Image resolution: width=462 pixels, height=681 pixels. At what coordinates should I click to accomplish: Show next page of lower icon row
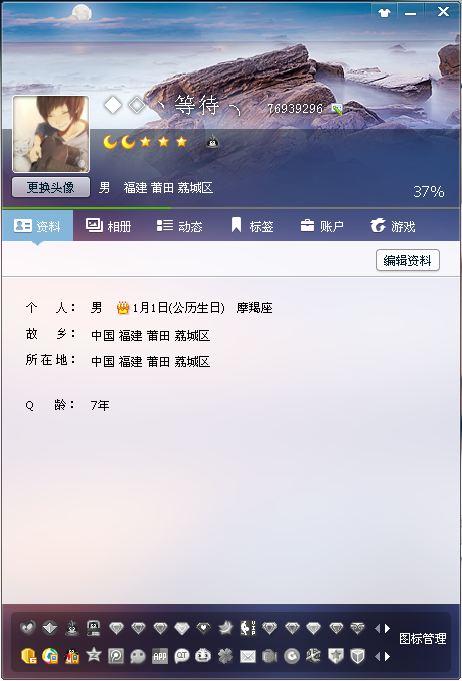[388, 656]
